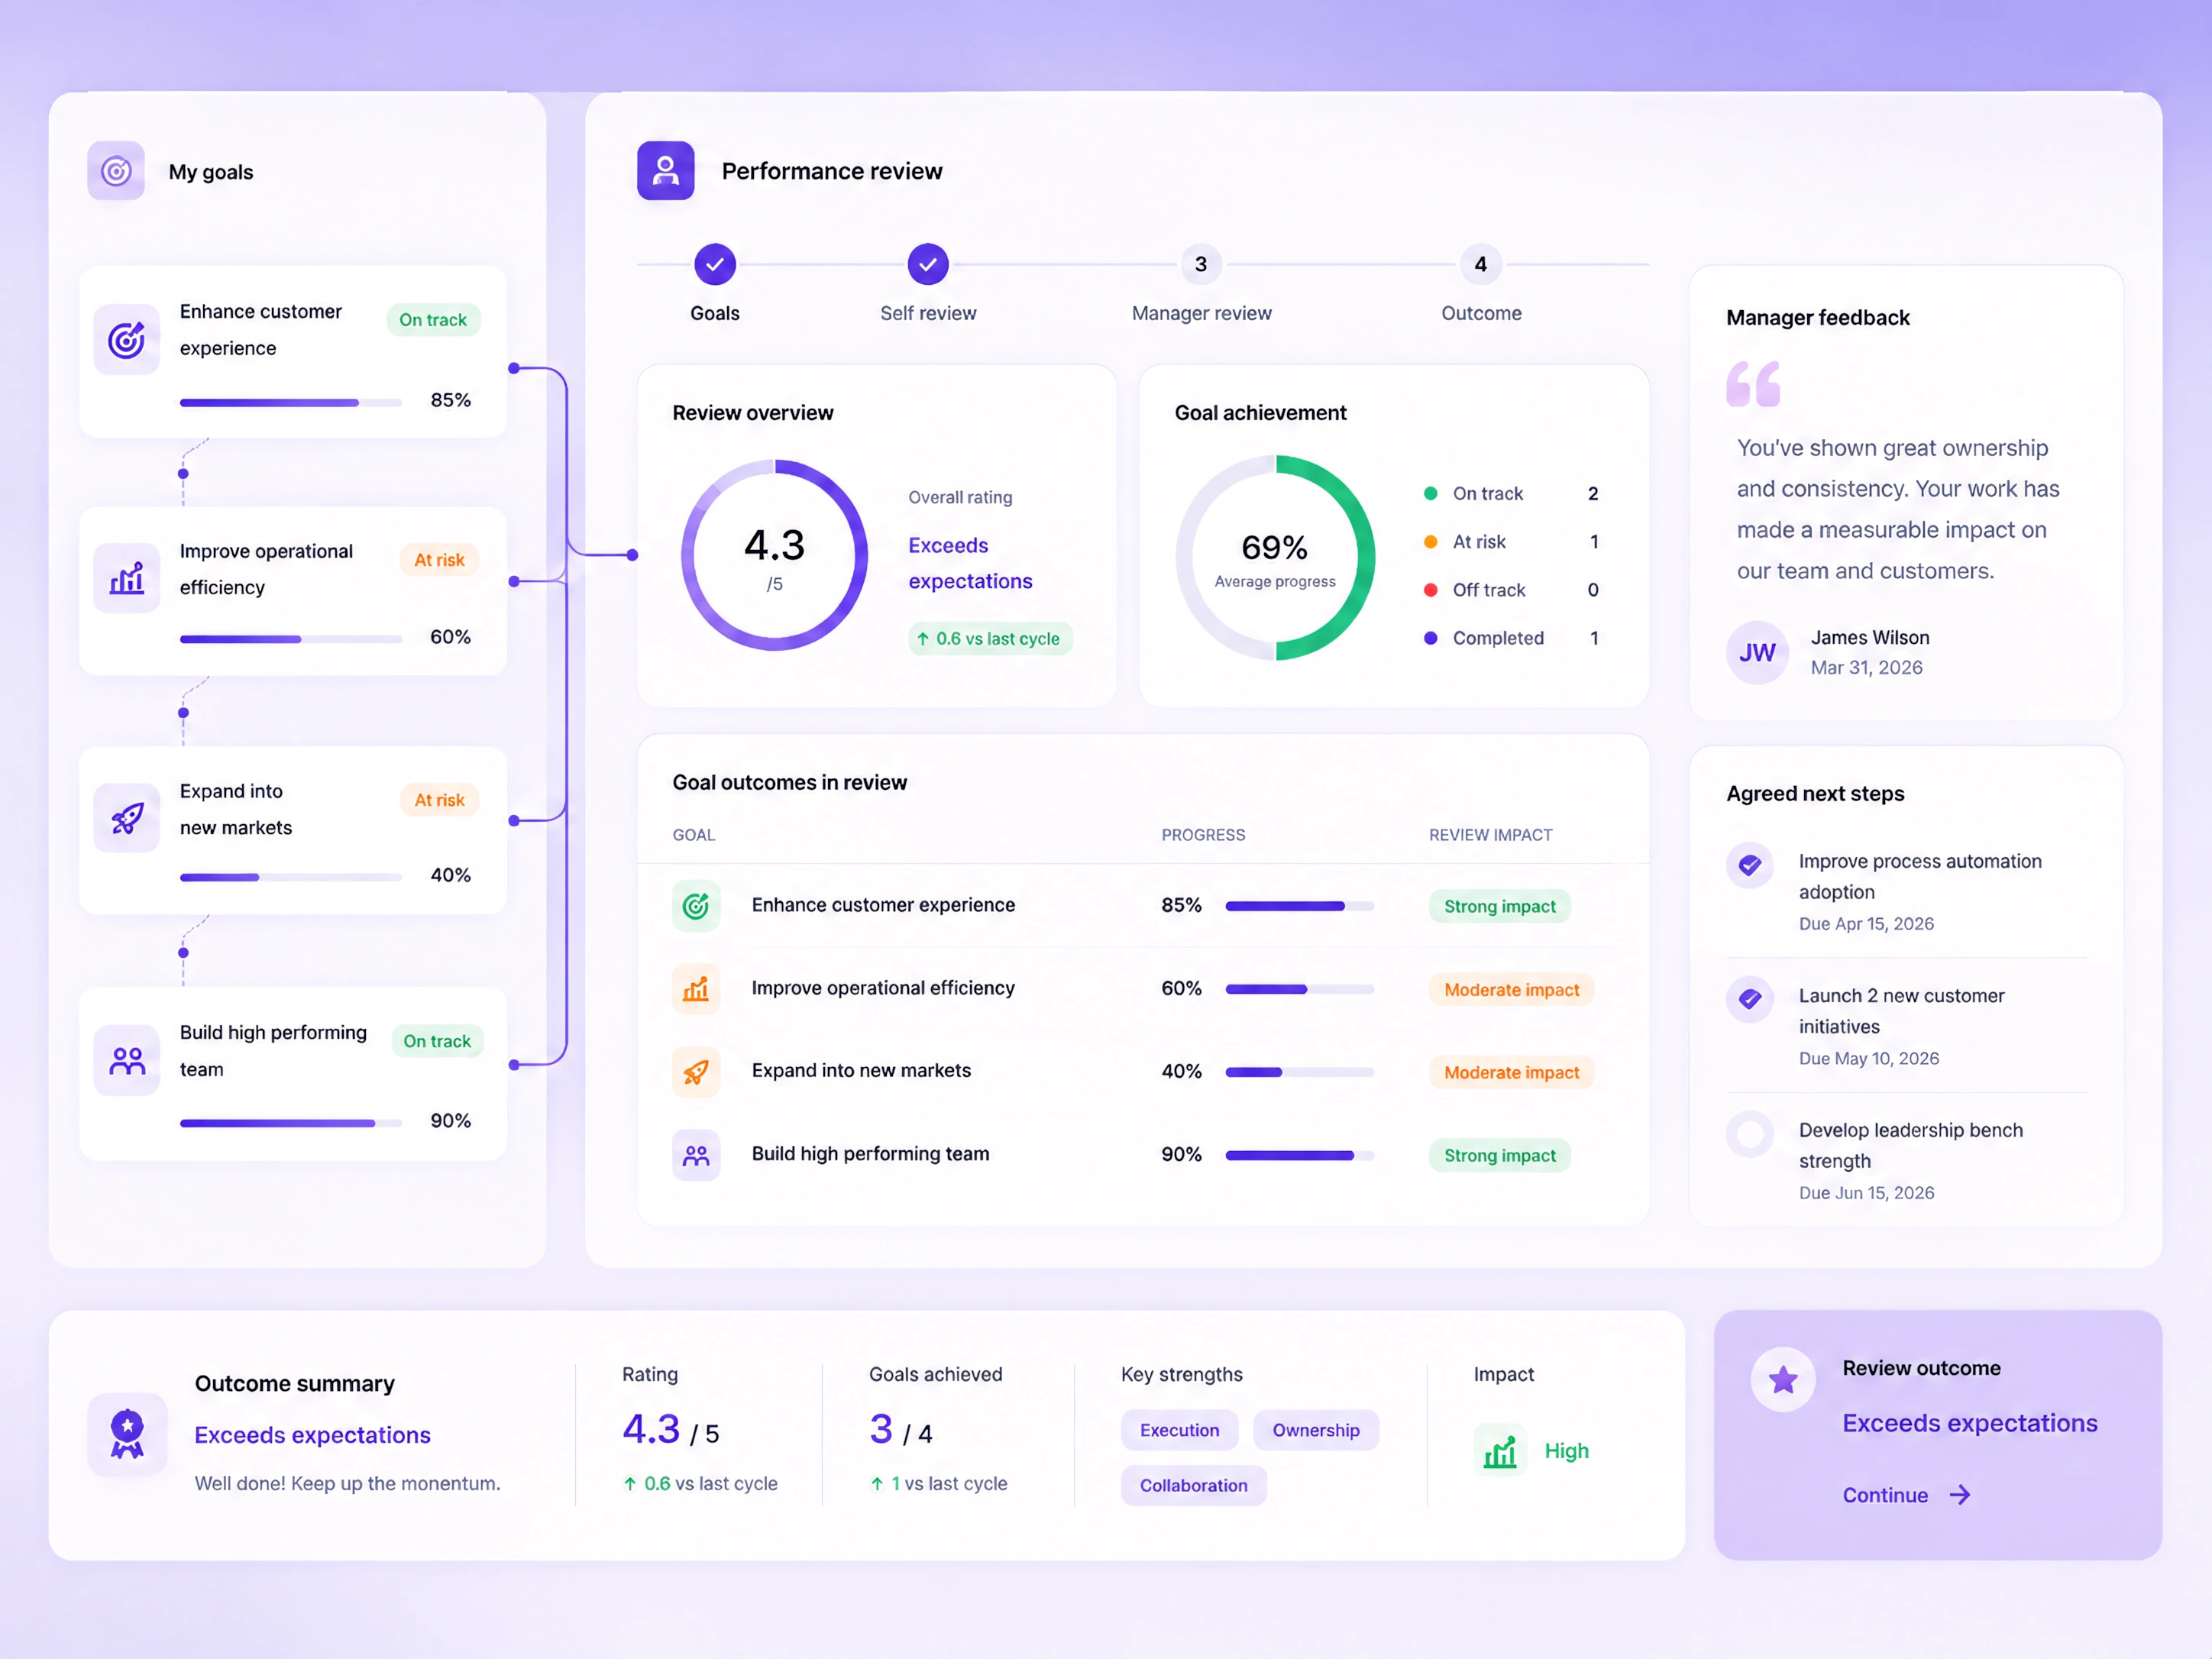Click green target icon in Enhance customer experience row
Viewport: 2212px width, 1659px height.
696,906
